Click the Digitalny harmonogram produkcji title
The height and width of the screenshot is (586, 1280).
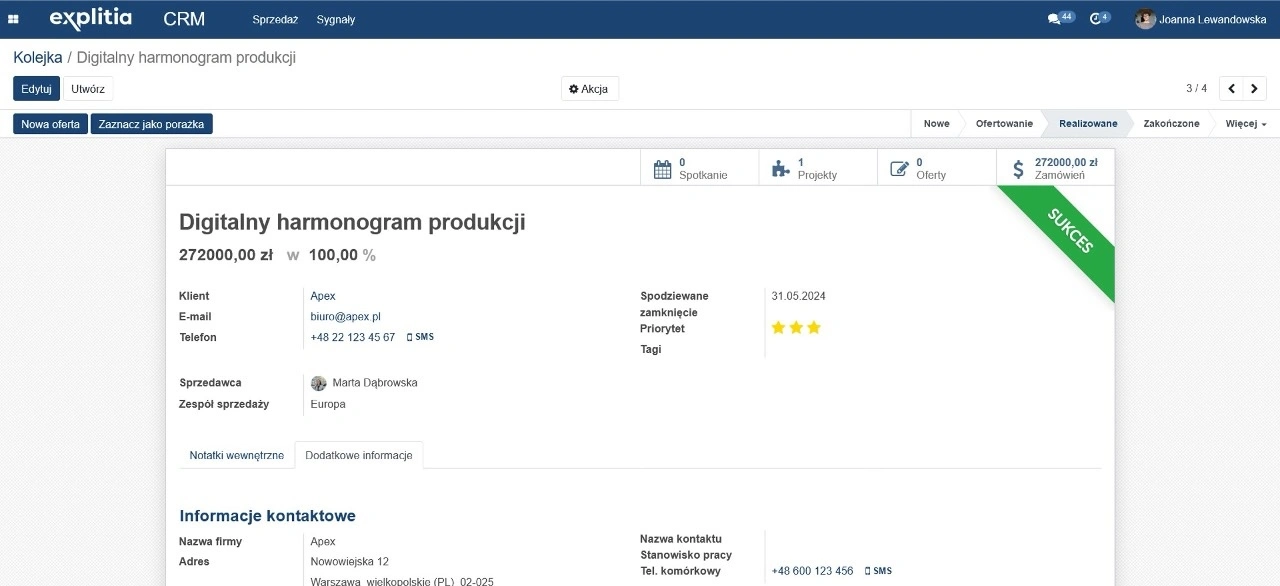352,222
